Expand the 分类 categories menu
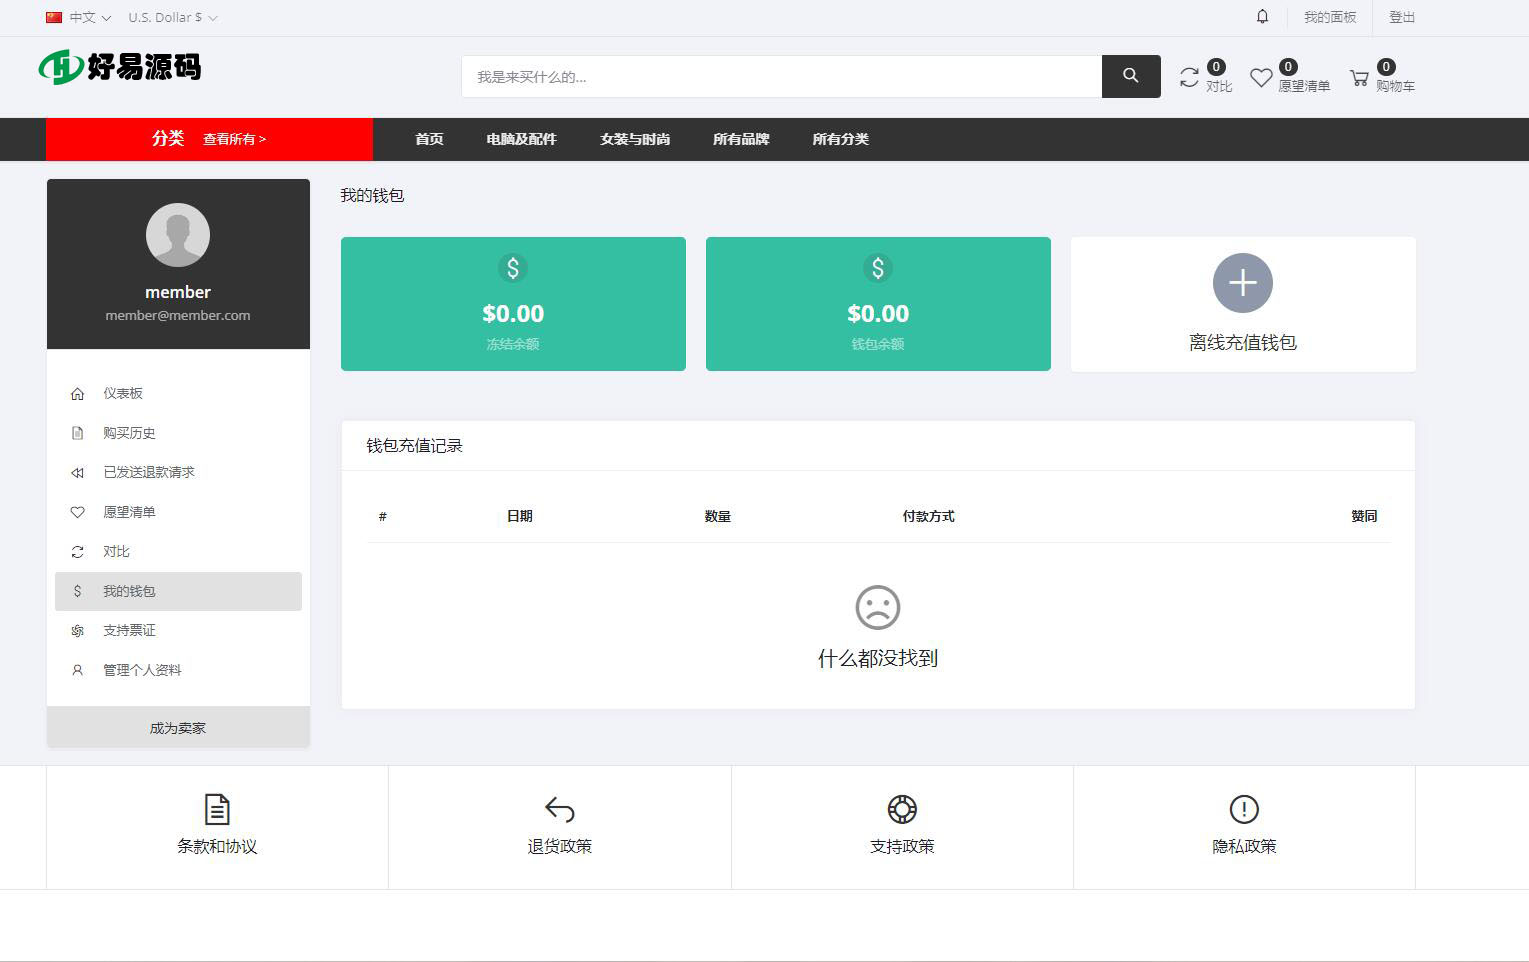Viewport: 1529px width, 962px height. [168, 139]
